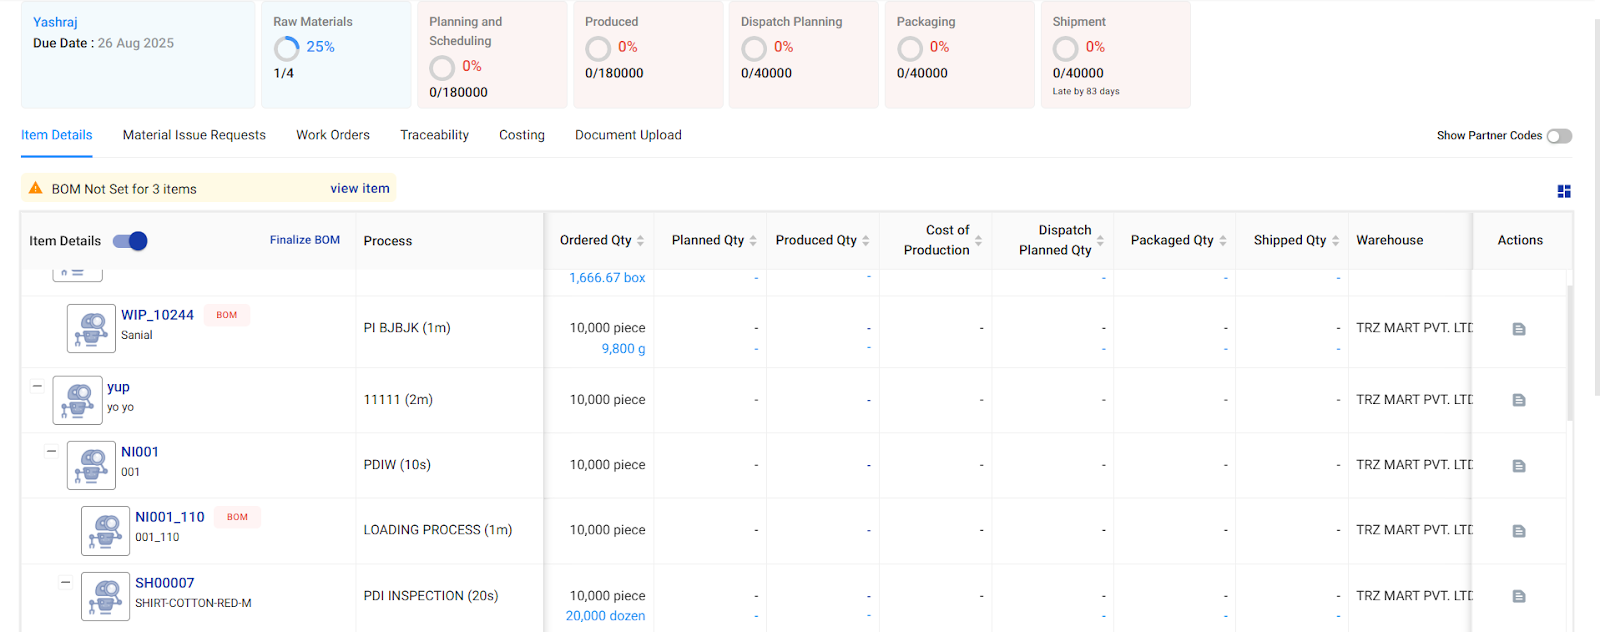Collapse the yup item row
This screenshot has width=1600, height=632.
(37, 386)
